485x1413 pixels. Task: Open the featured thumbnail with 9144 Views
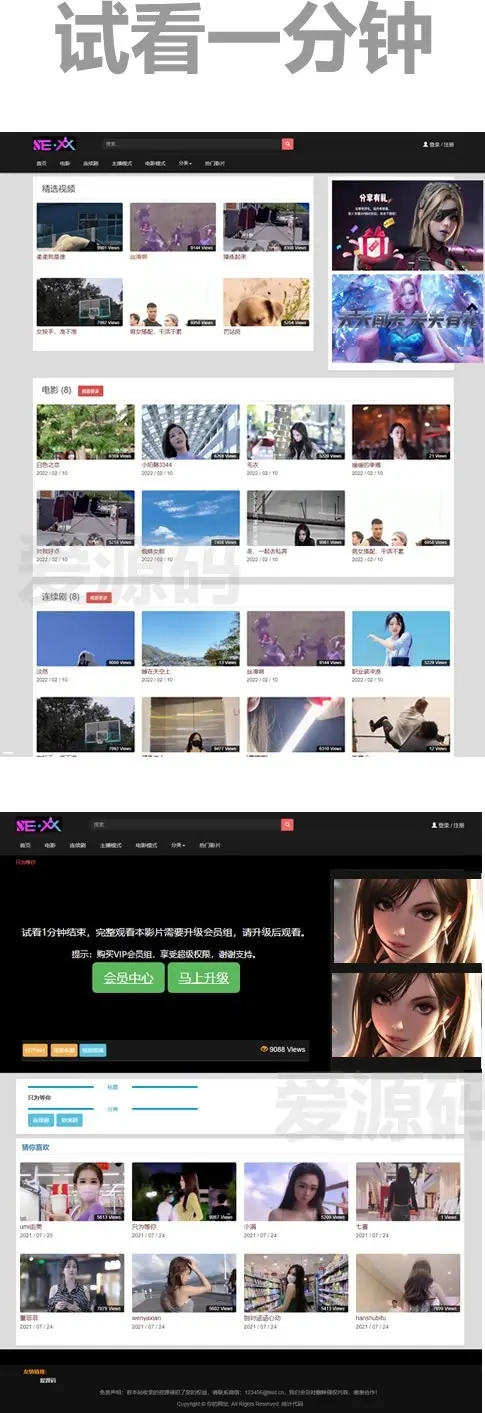(172, 227)
